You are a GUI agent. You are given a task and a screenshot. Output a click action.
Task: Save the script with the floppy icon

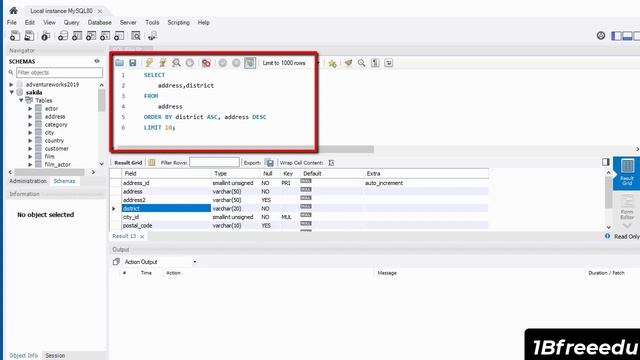coord(133,63)
